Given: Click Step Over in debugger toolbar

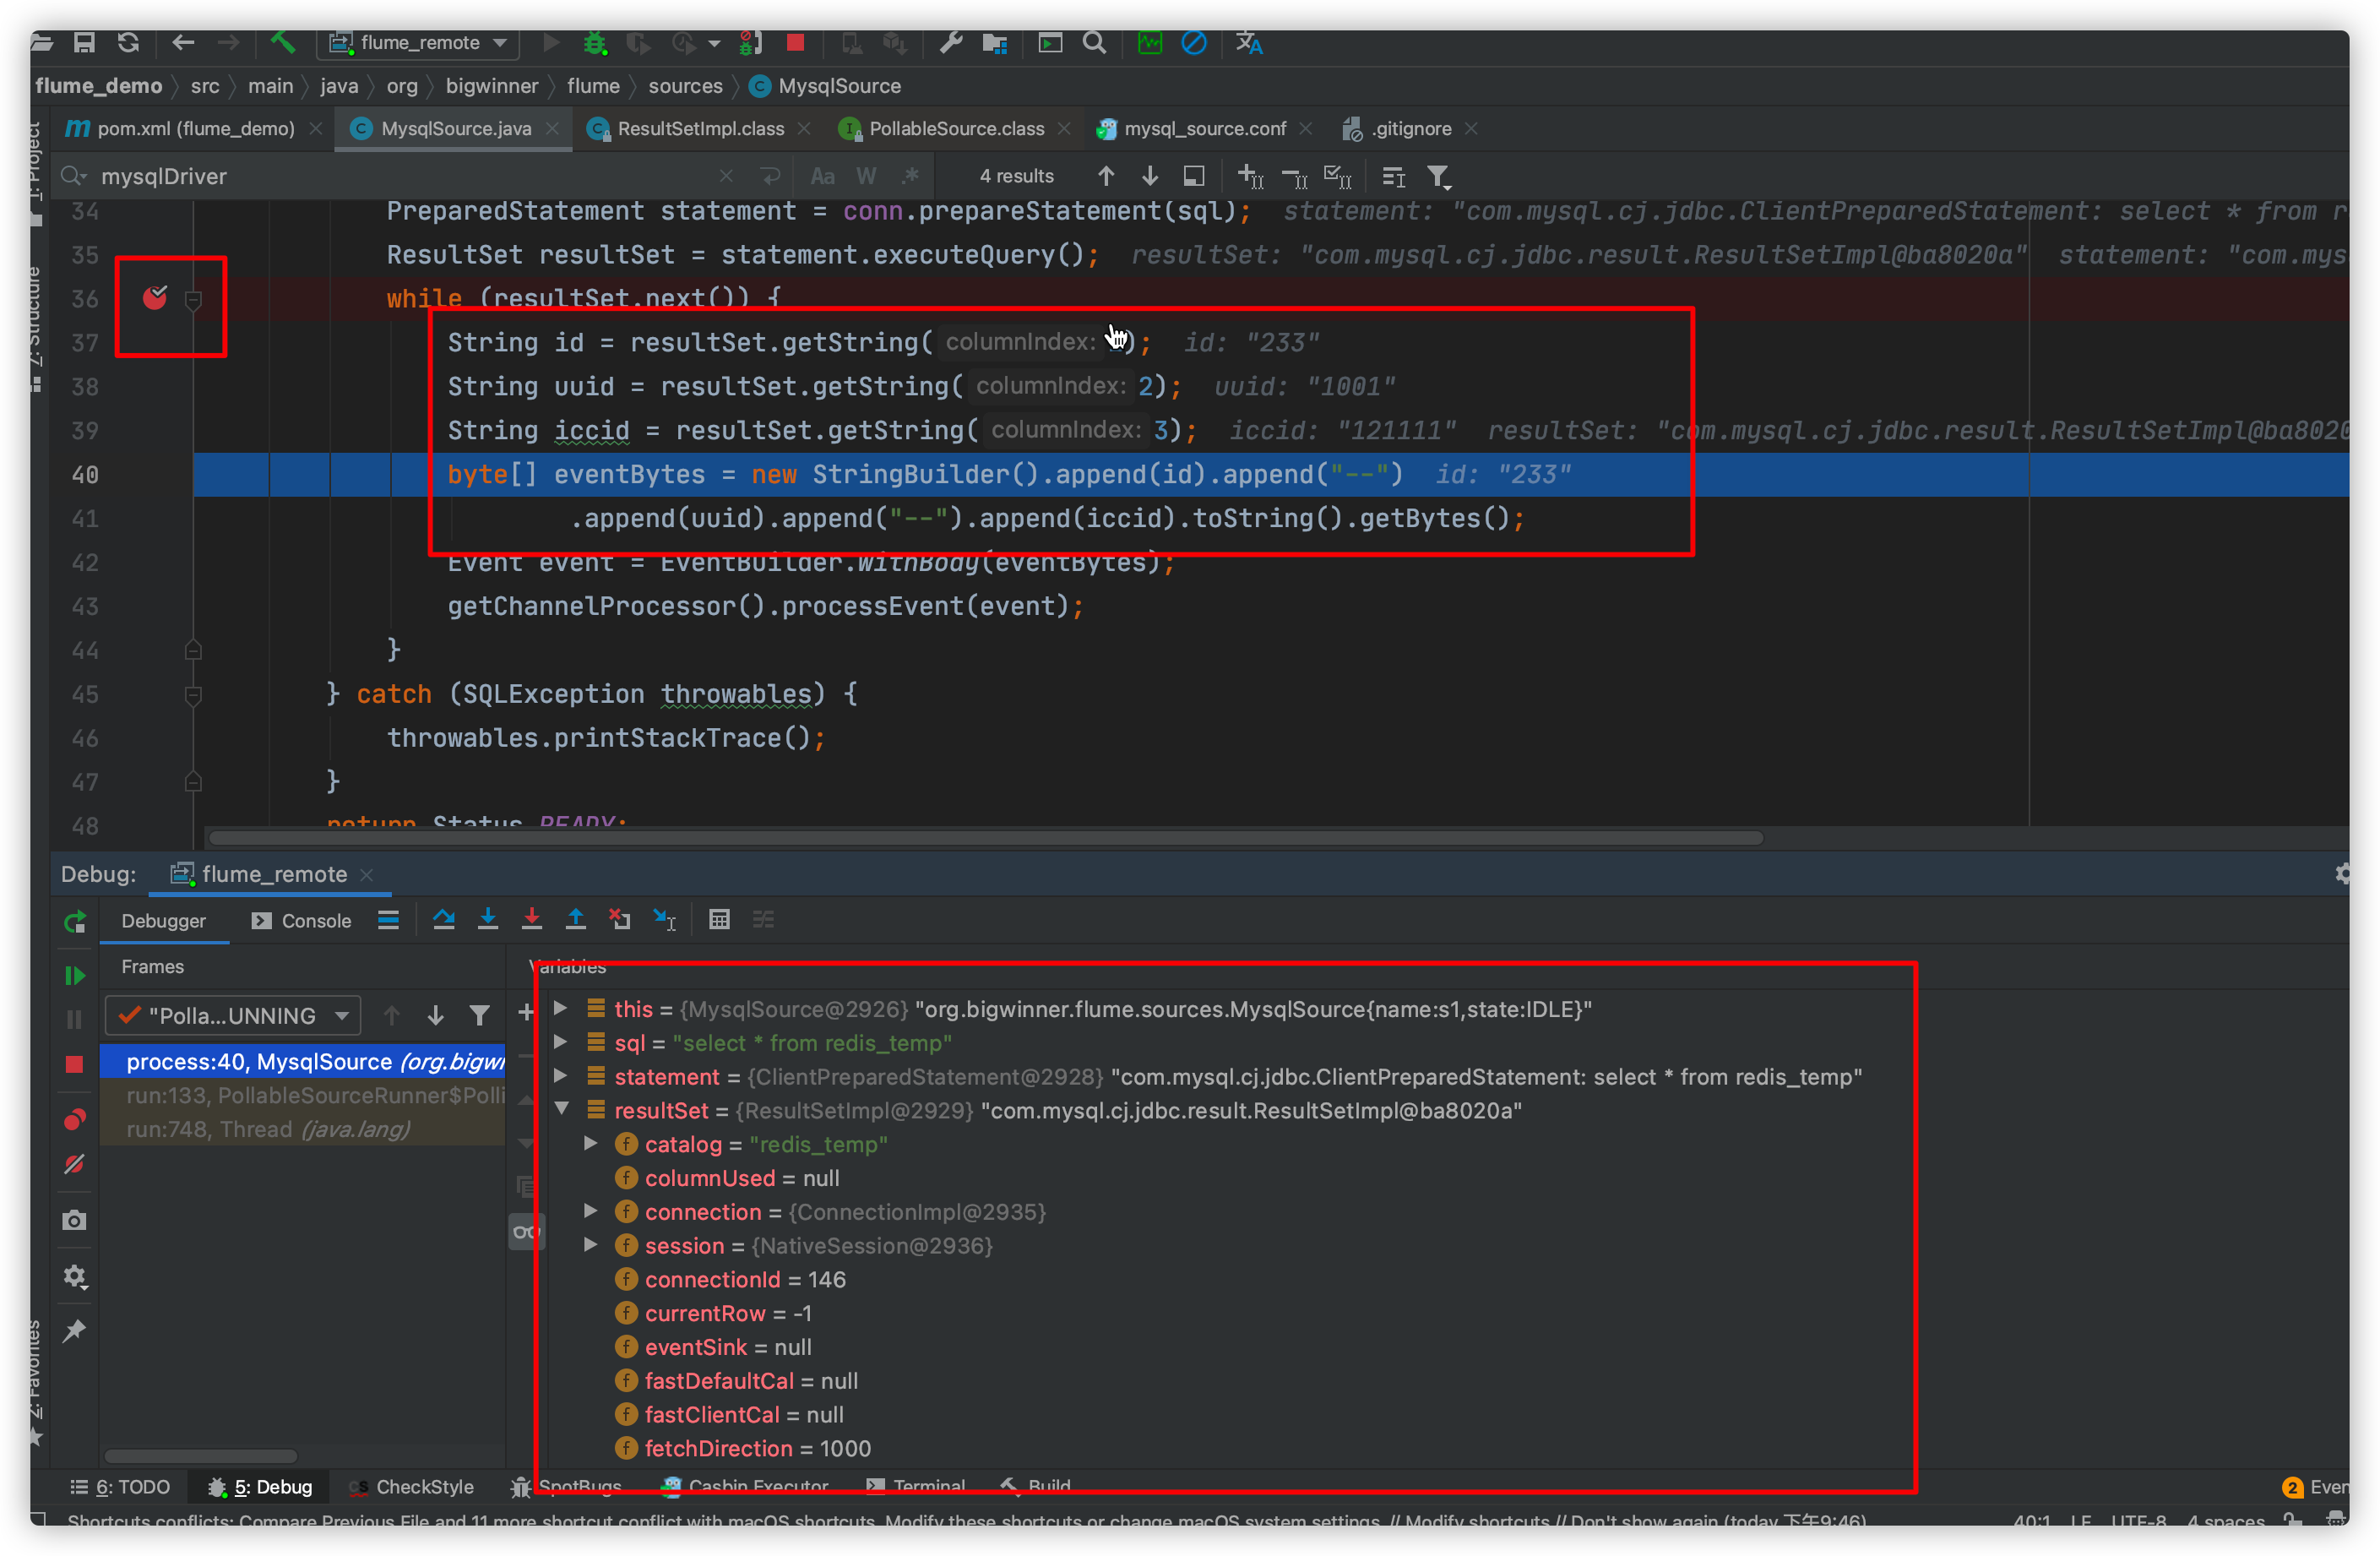Looking at the screenshot, I should (x=444, y=919).
